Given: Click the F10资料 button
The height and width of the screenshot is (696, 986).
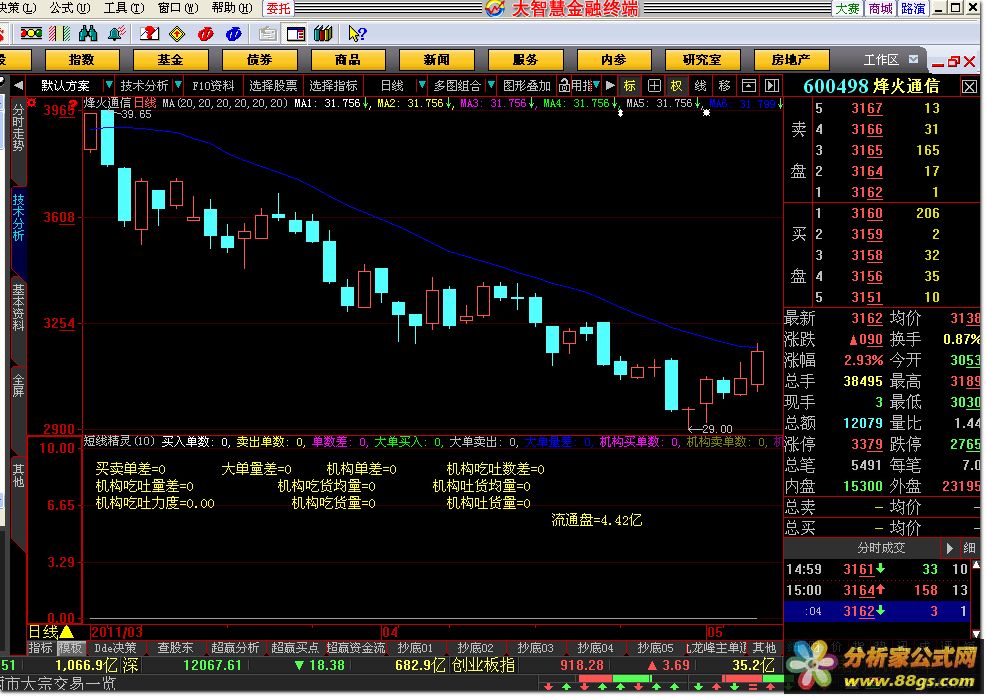Looking at the screenshot, I should coord(213,86).
